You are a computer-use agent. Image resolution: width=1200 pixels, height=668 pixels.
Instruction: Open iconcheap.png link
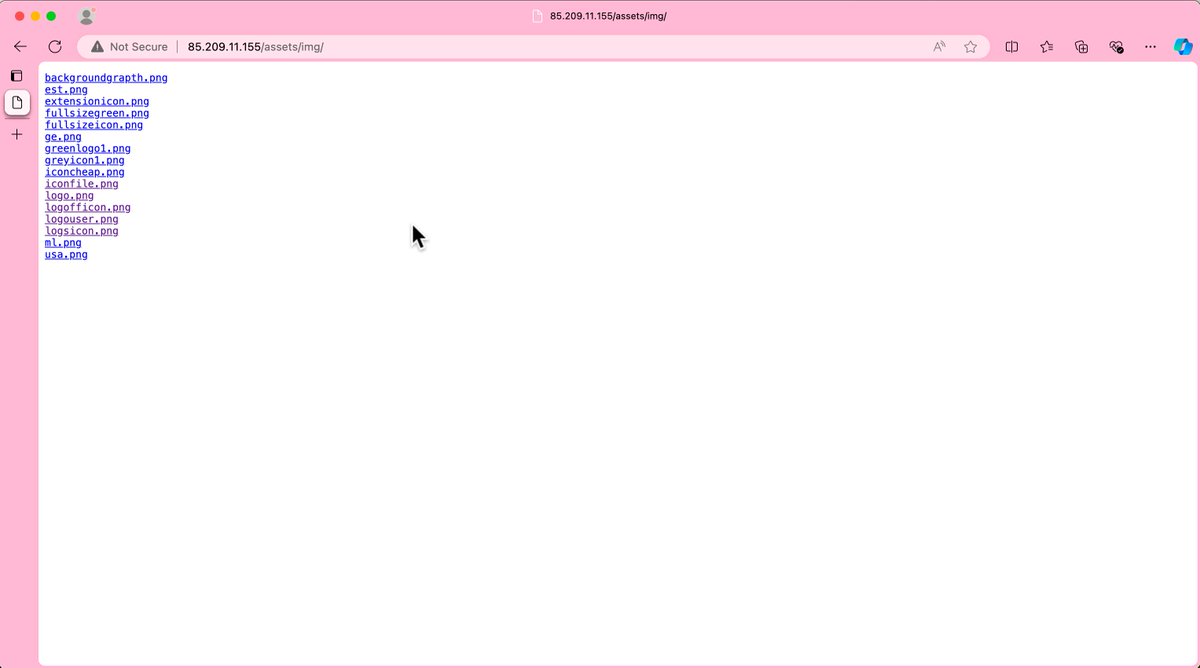(x=85, y=172)
